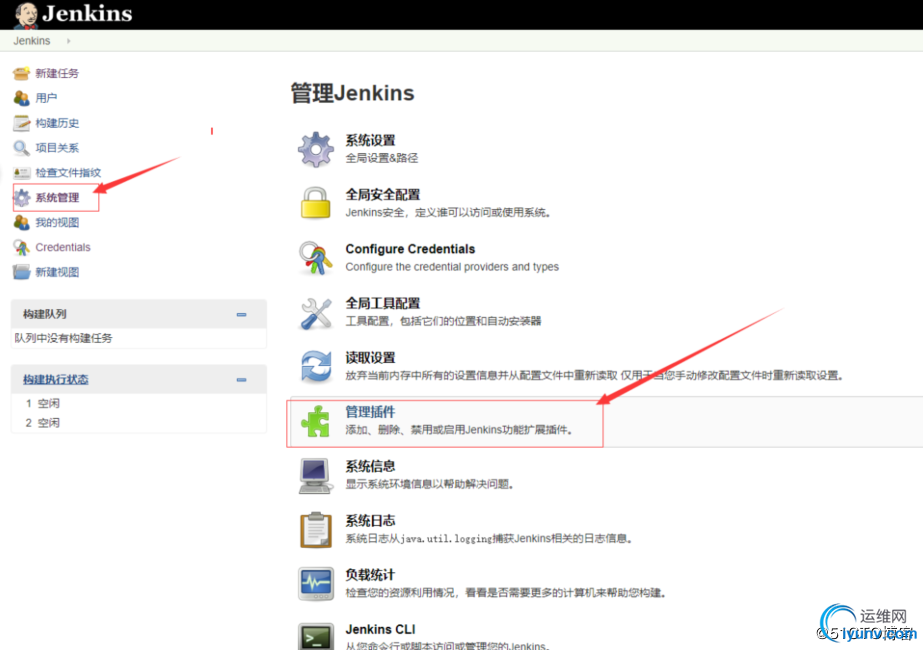Open the 系统信息 title link
923x650 pixels.
(370, 466)
